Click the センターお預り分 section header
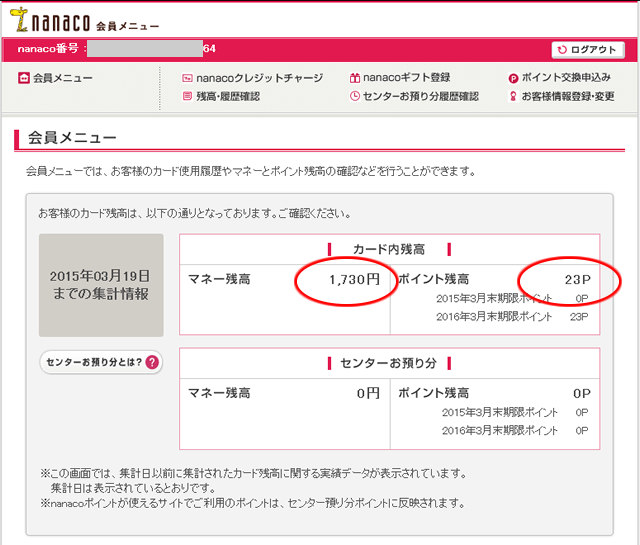The width and height of the screenshot is (640, 545). pyautogui.click(x=389, y=363)
